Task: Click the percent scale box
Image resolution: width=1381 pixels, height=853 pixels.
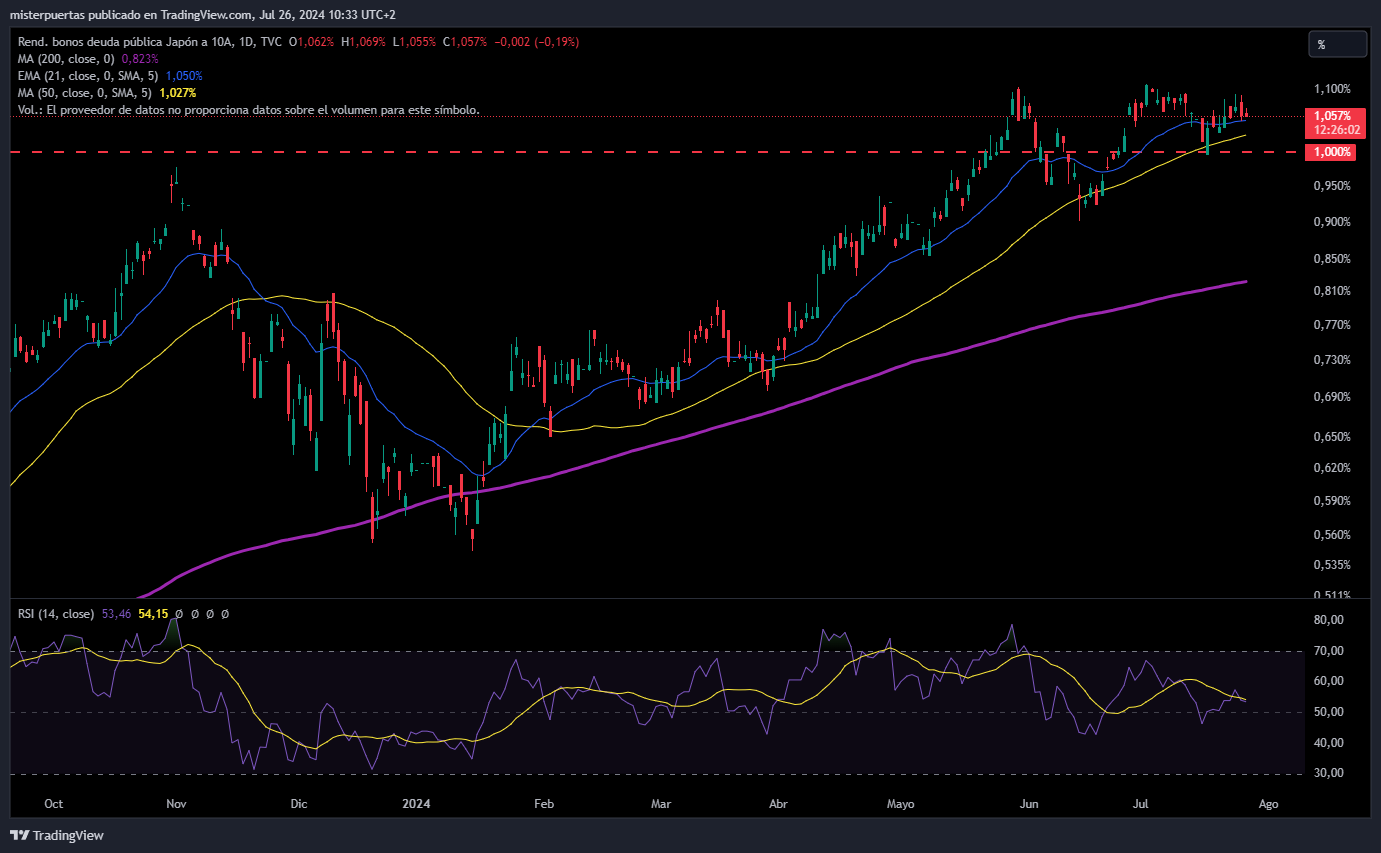Action: tap(1337, 44)
